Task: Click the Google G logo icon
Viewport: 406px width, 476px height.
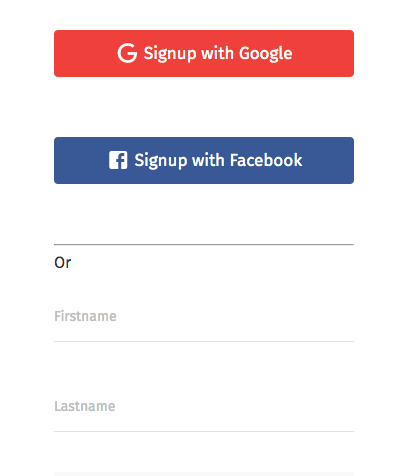Action: pos(127,53)
